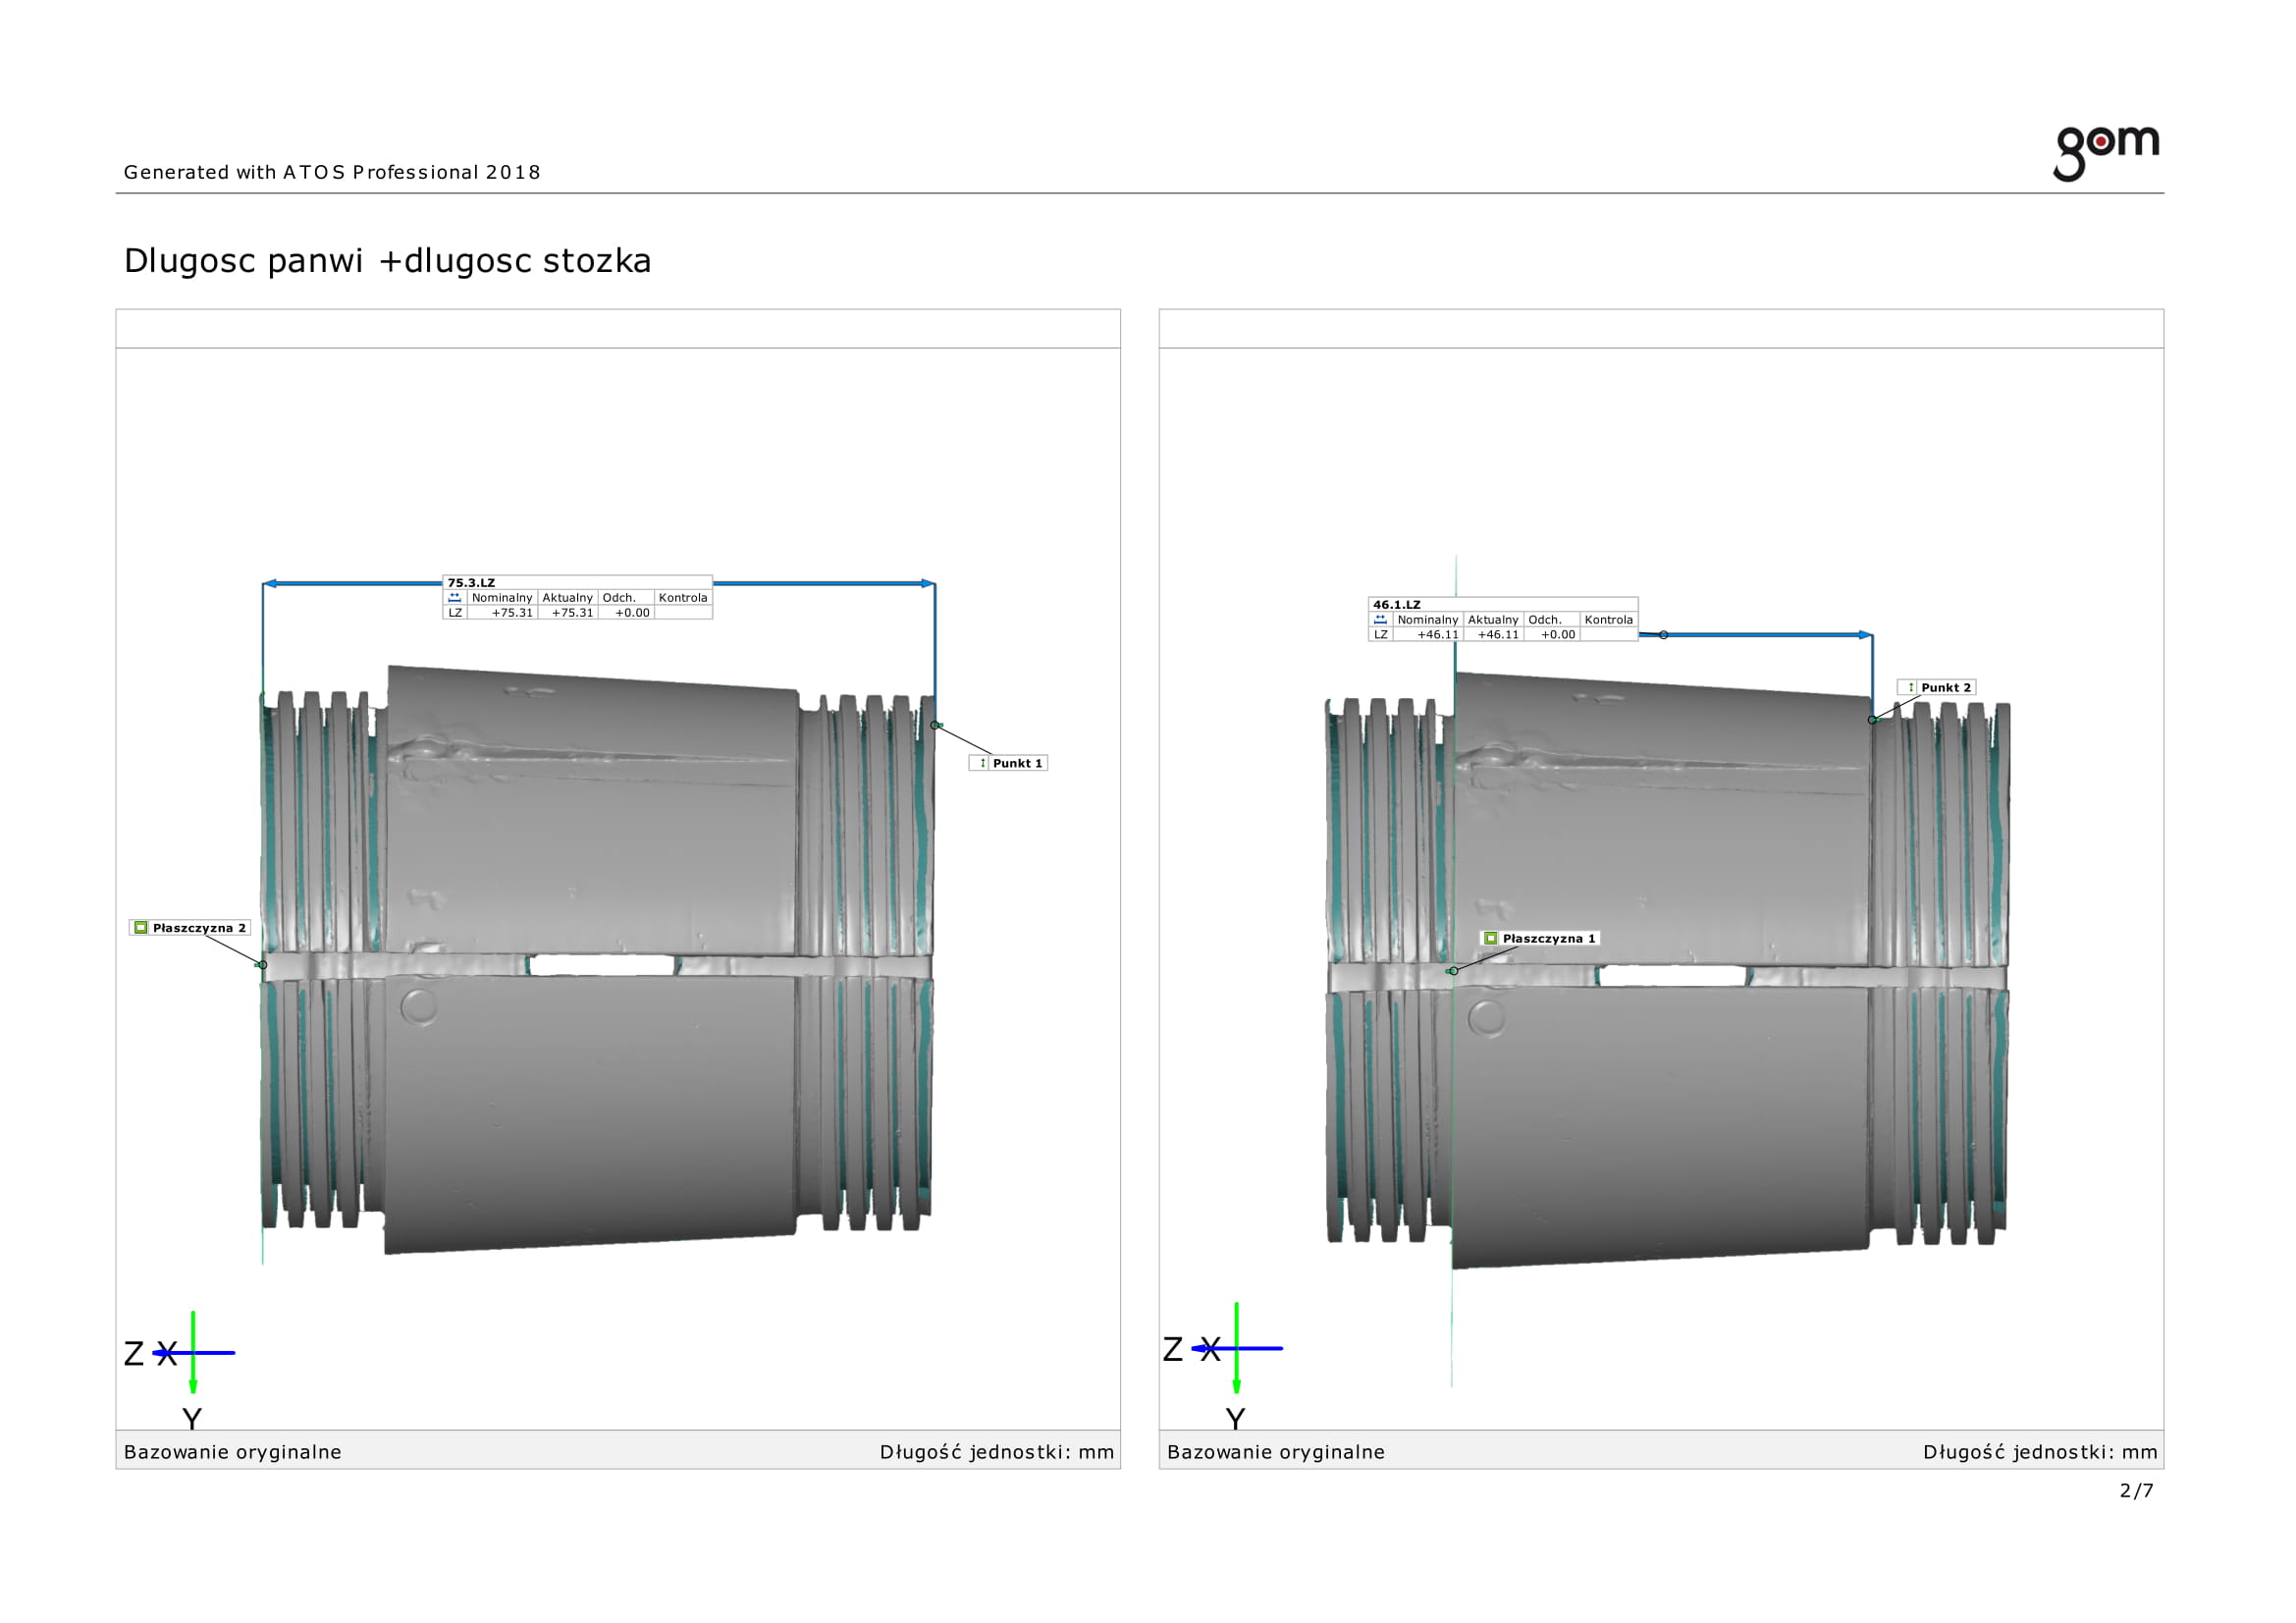Viewport: 2296px width, 1623px height.
Task: Click the nominal value +75.31 in the 75.3.LZ table
Action: (512, 612)
